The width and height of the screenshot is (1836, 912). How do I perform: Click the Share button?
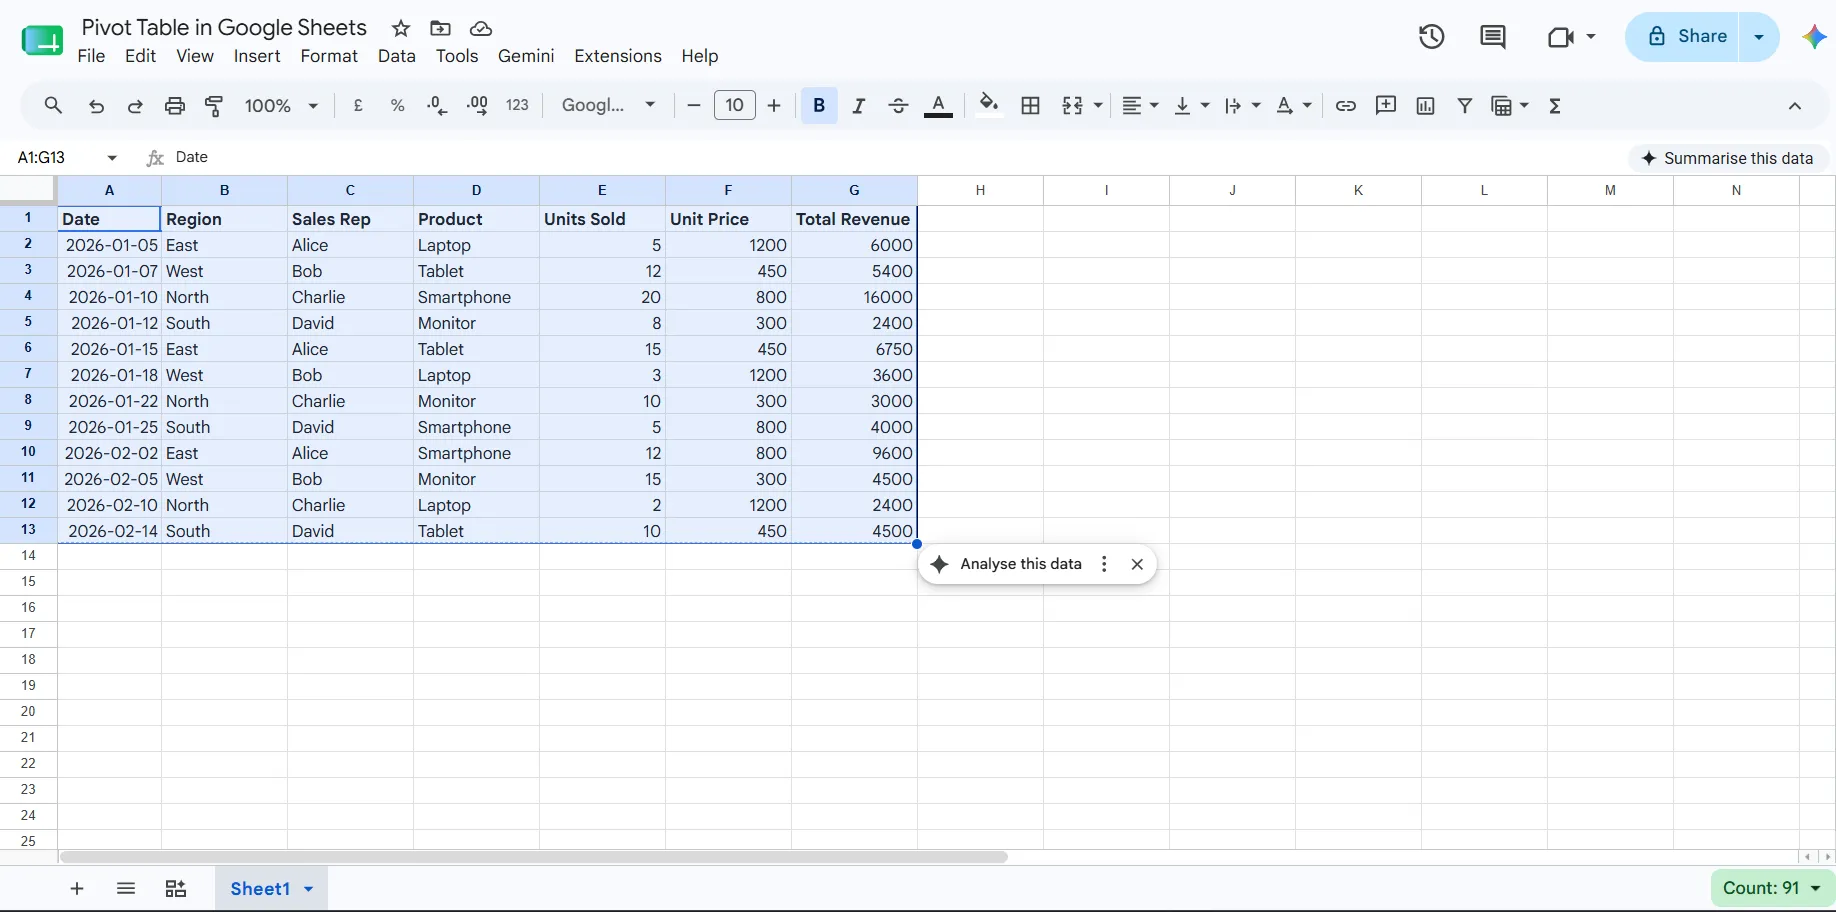click(1684, 36)
